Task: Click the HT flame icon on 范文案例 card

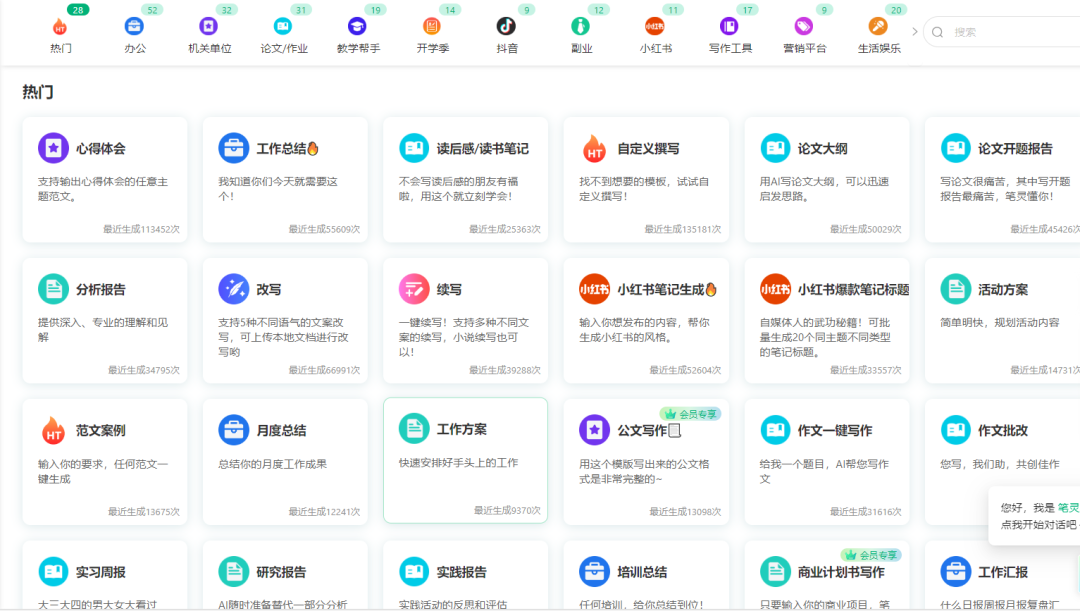Action: (52, 429)
